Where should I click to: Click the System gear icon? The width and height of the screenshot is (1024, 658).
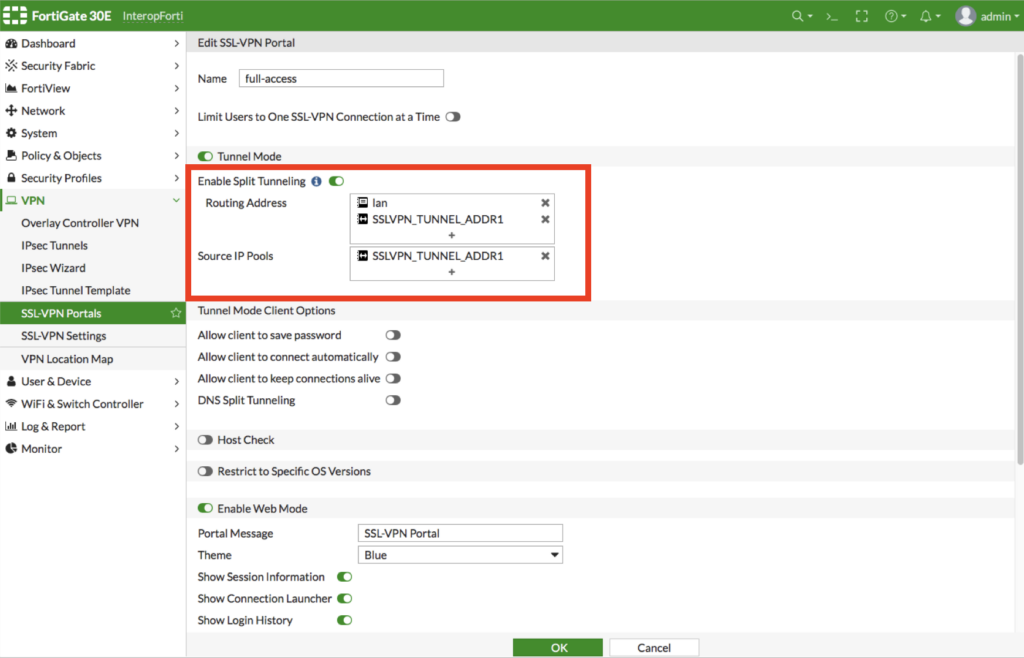coord(11,133)
